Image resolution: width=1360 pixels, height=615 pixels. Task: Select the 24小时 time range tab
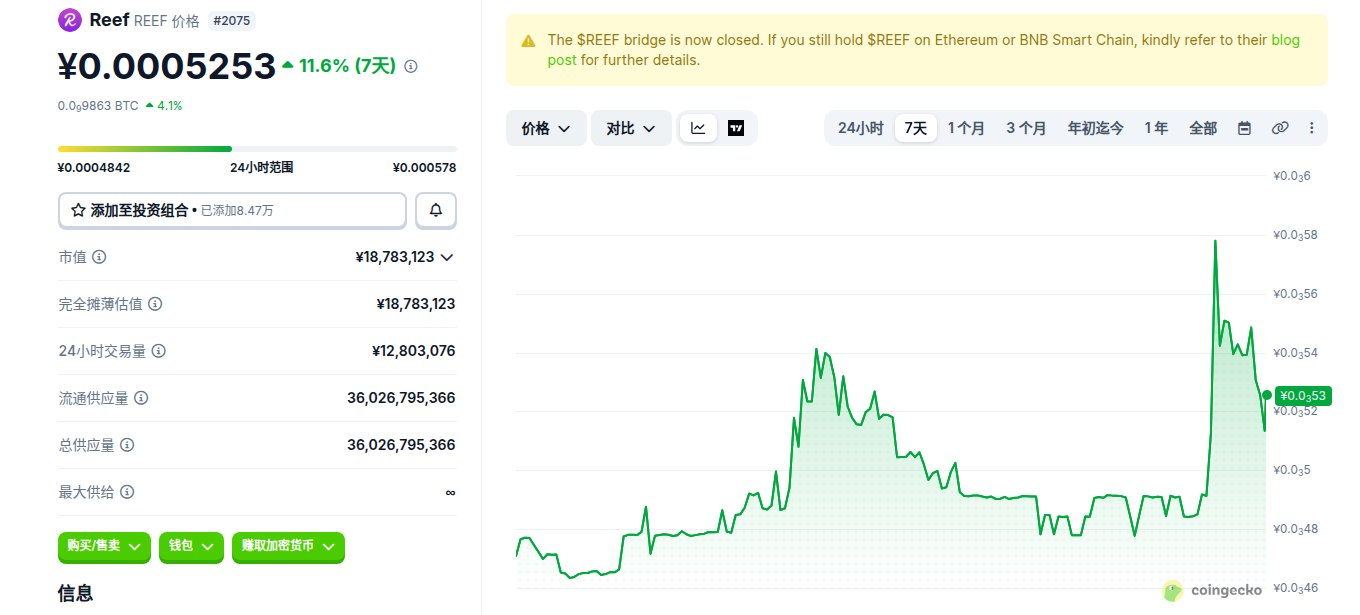(860, 128)
